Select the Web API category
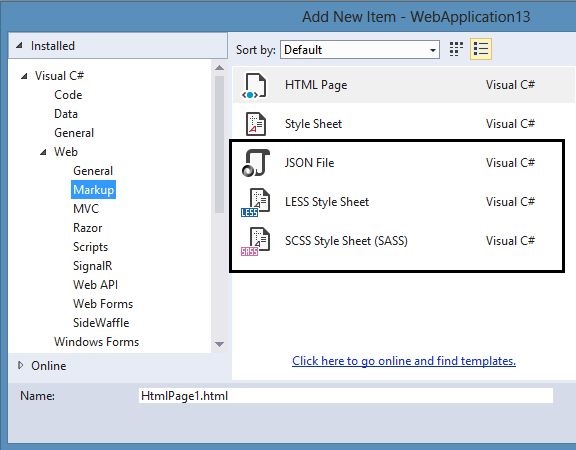Image resolution: width=576 pixels, height=450 pixels. pyautogui.click(x=96, y=285)
